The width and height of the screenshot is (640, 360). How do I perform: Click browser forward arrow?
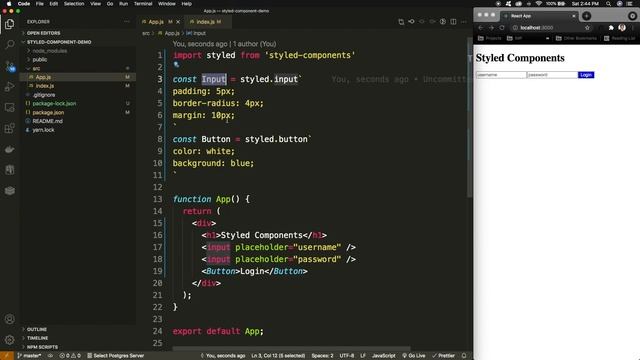click(x=491, y=28)
